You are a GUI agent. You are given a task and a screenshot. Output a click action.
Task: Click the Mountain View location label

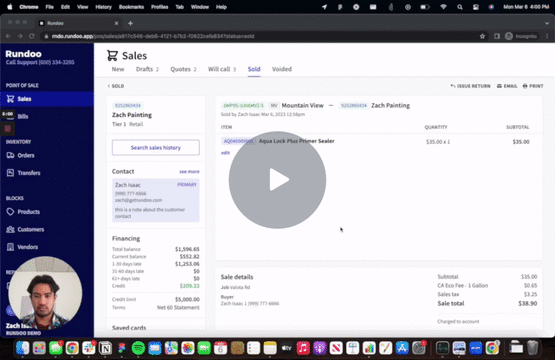tap(303, 105)
